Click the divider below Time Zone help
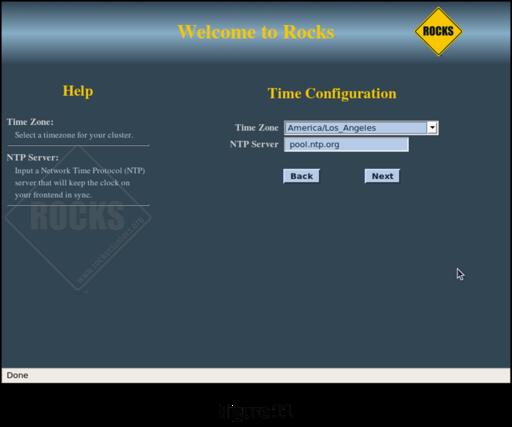Image resolution: width=512 pixels, height=427 pixels. (x=79, y=146)
